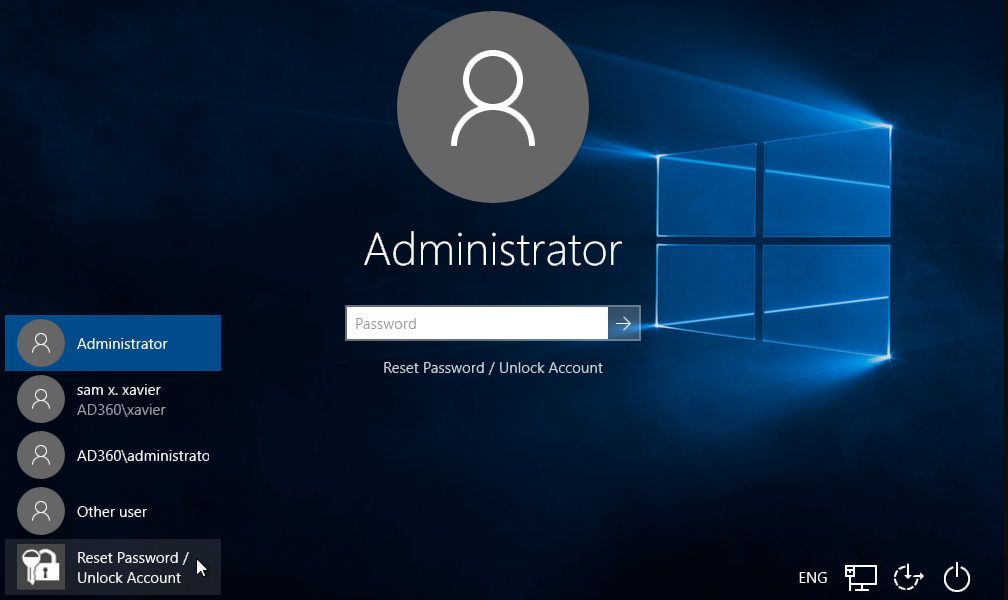Click the large Administrator profile picture
Screen dimensions: 1008x600
point(492,107)
